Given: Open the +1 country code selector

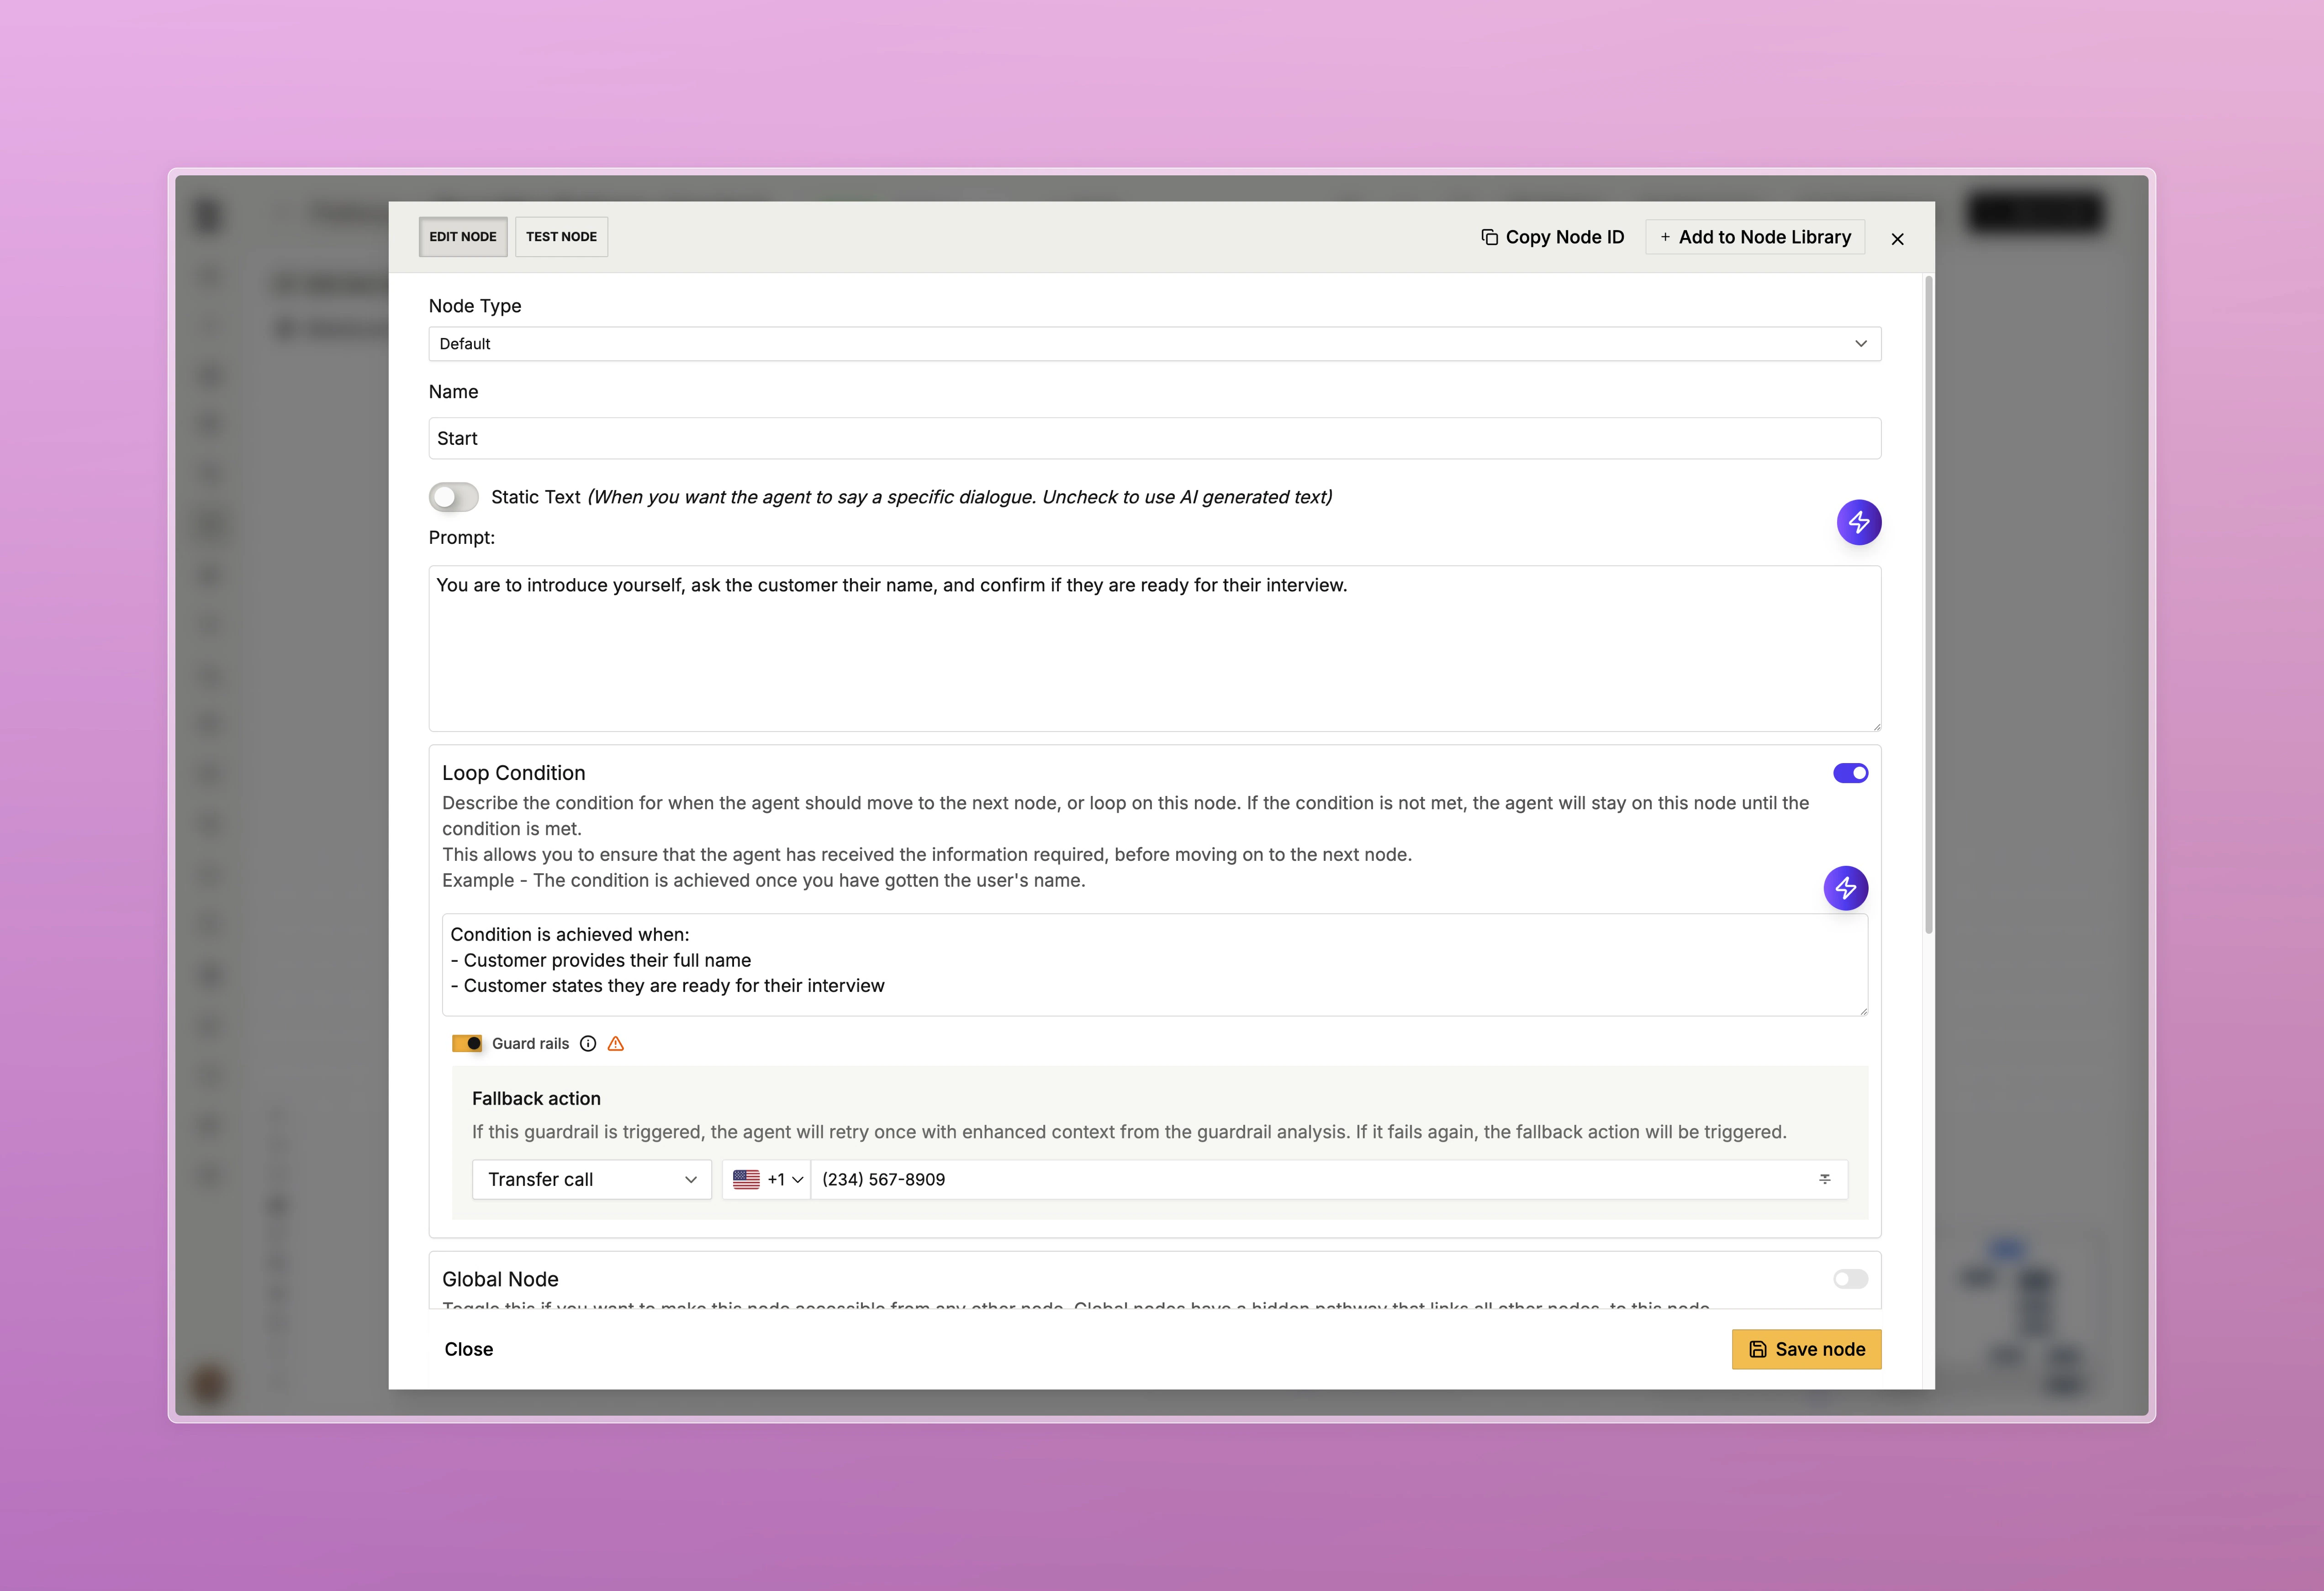Looking at the screenshot, I should pos(767,1180).
